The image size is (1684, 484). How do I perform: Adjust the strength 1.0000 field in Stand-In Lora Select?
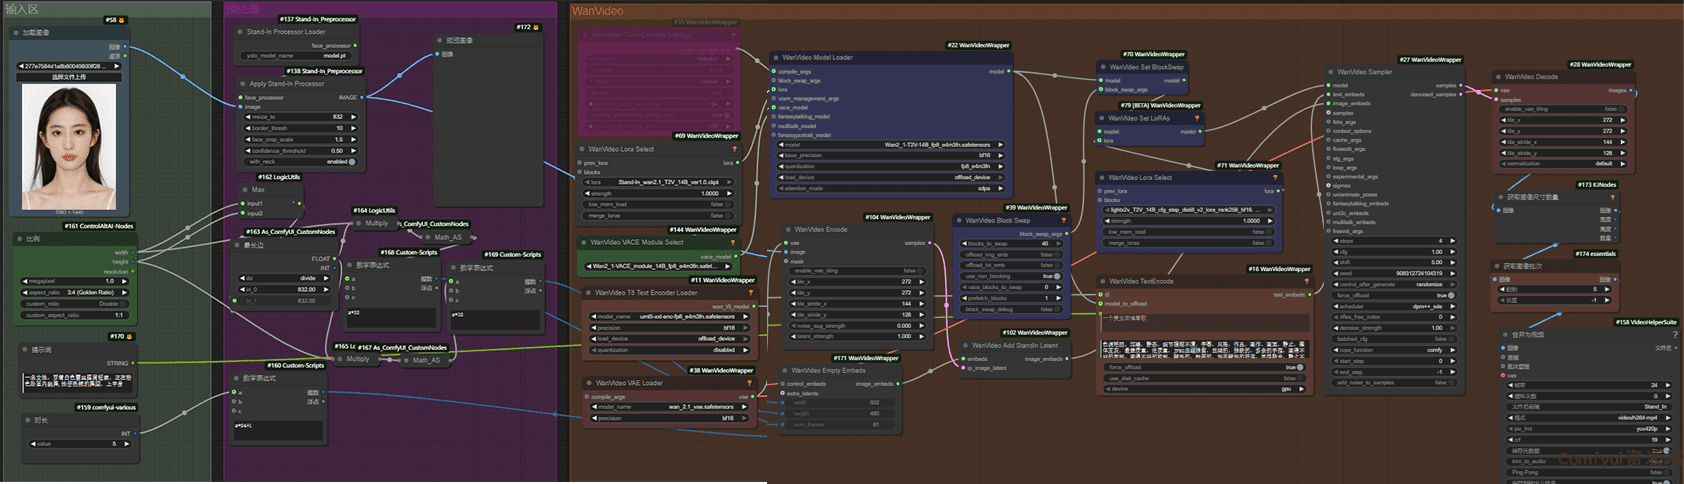(658, 193)
